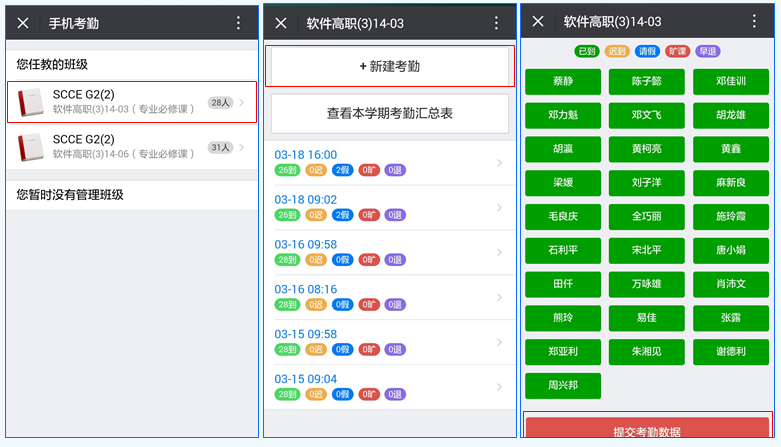Click the purple 早退 legend tag
This screenshot has width=781, height=447.
707,51
